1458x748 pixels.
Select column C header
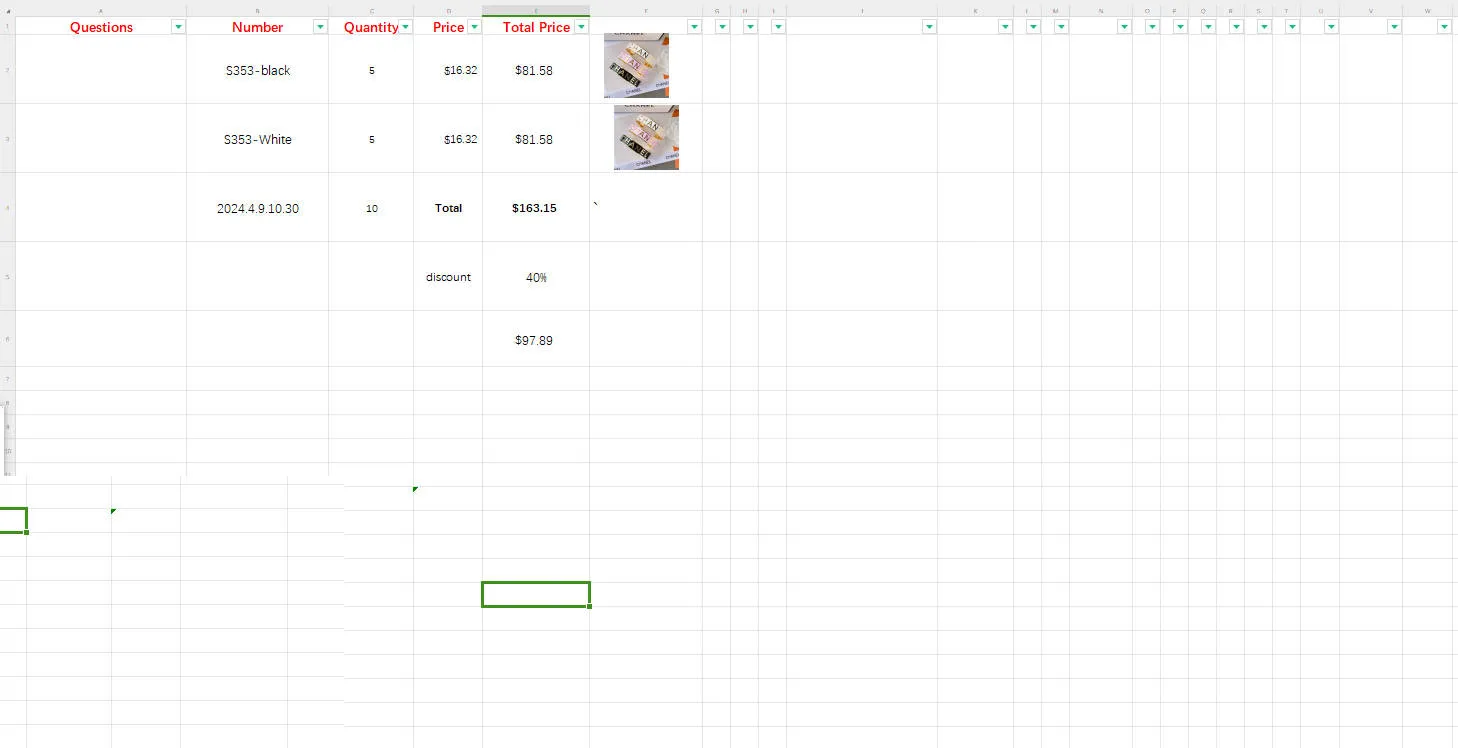tap(371, 10)
